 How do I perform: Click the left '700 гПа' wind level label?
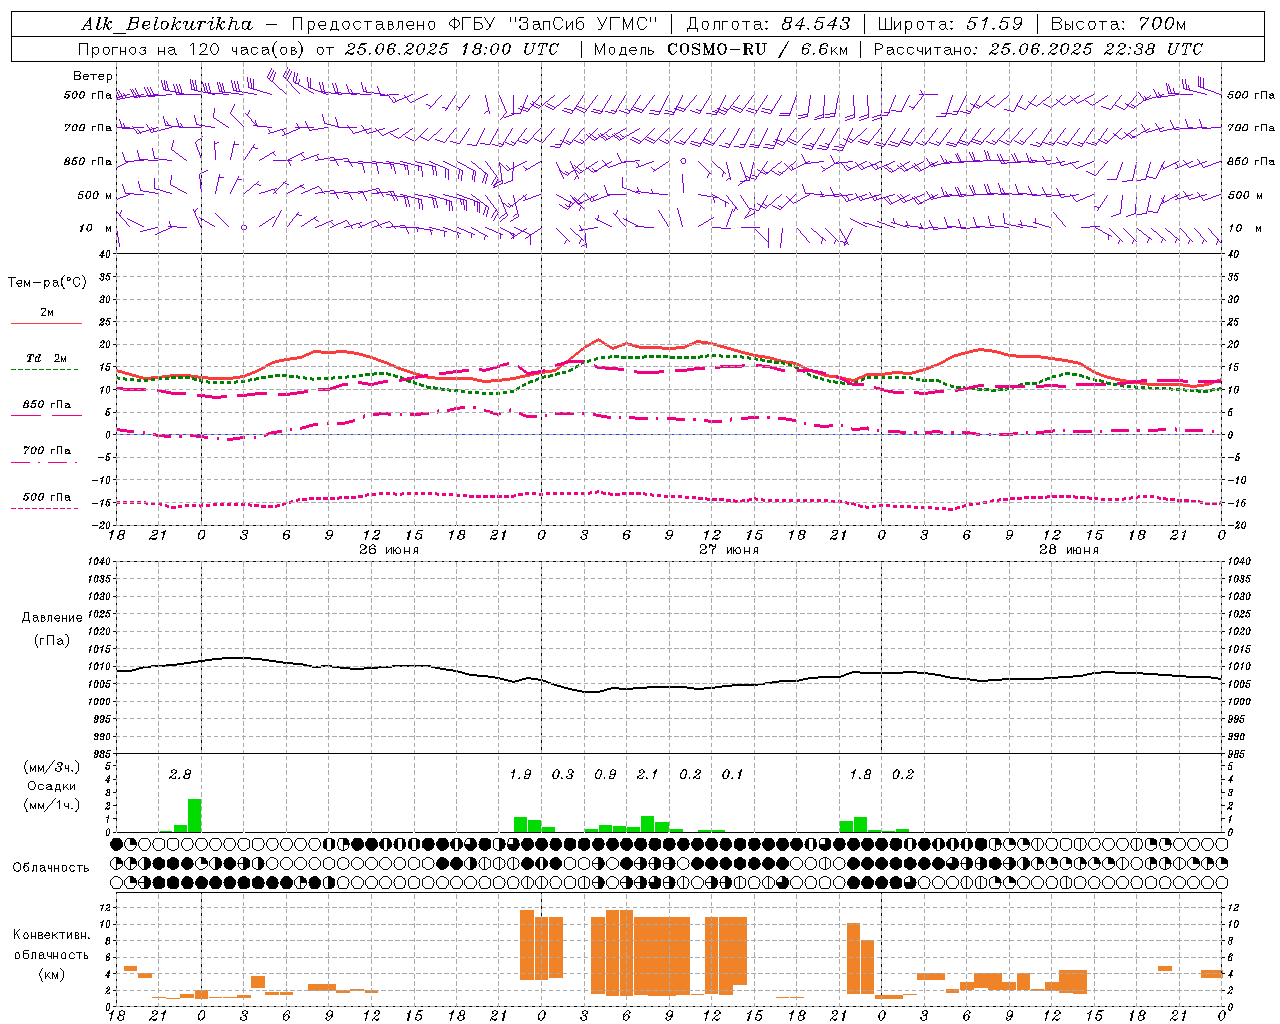[x=88, y=128]
